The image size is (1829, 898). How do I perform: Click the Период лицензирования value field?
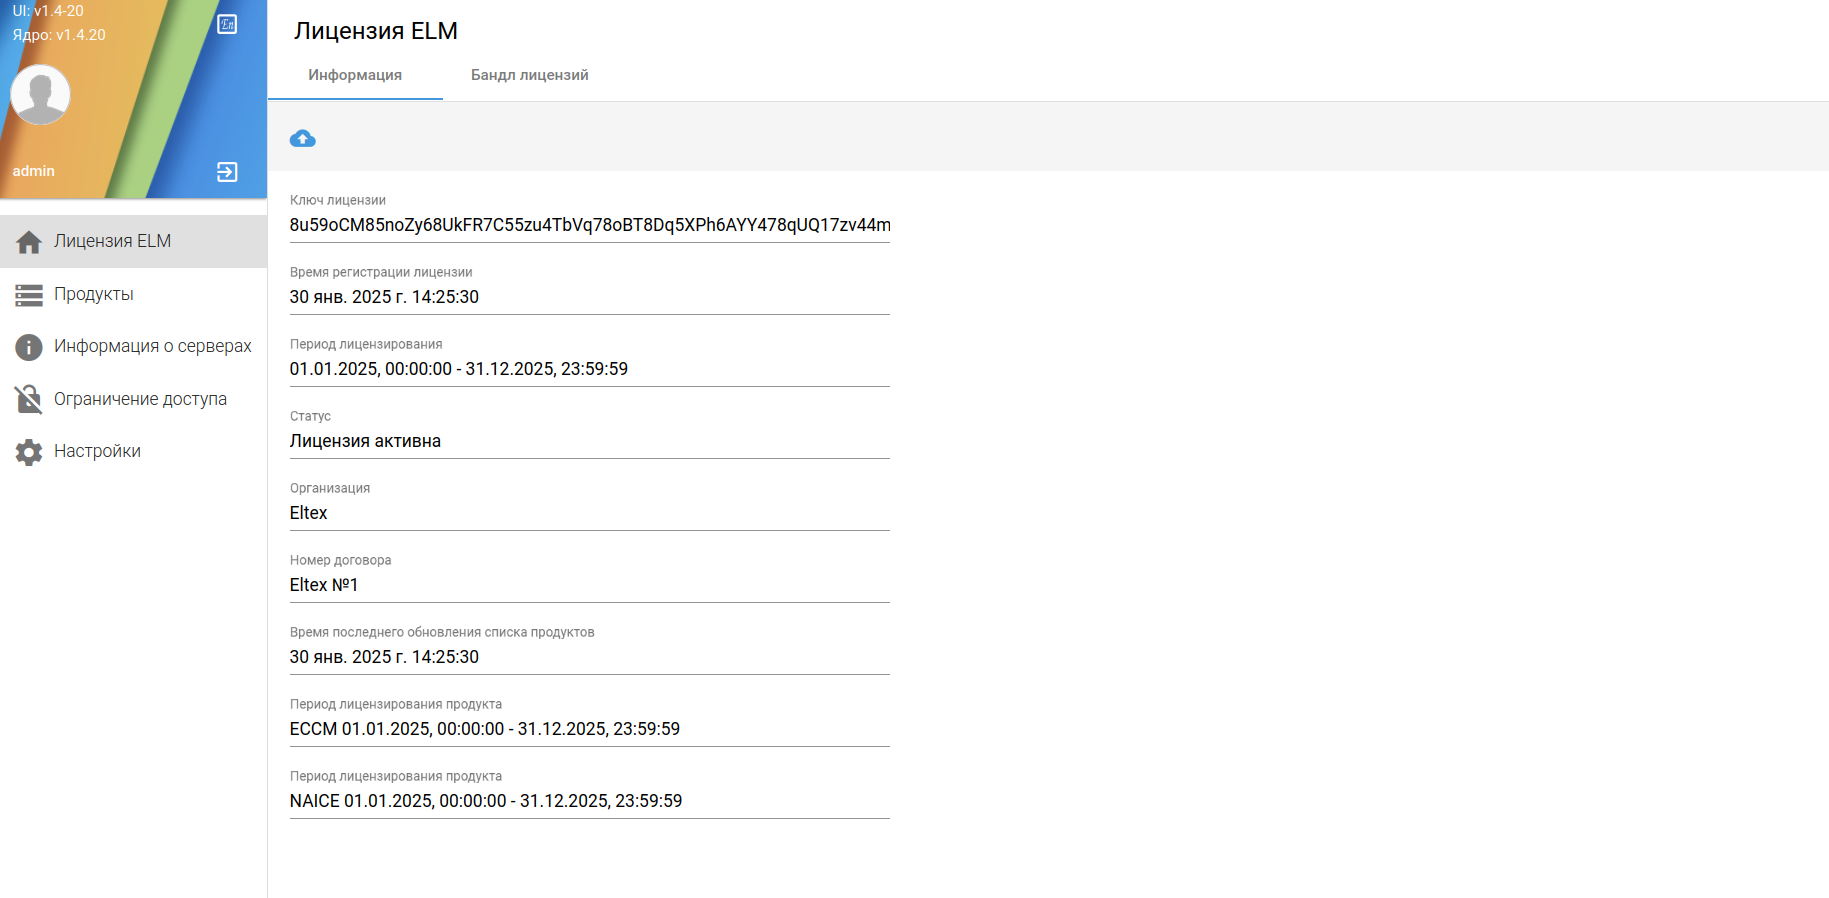(590, 369)
